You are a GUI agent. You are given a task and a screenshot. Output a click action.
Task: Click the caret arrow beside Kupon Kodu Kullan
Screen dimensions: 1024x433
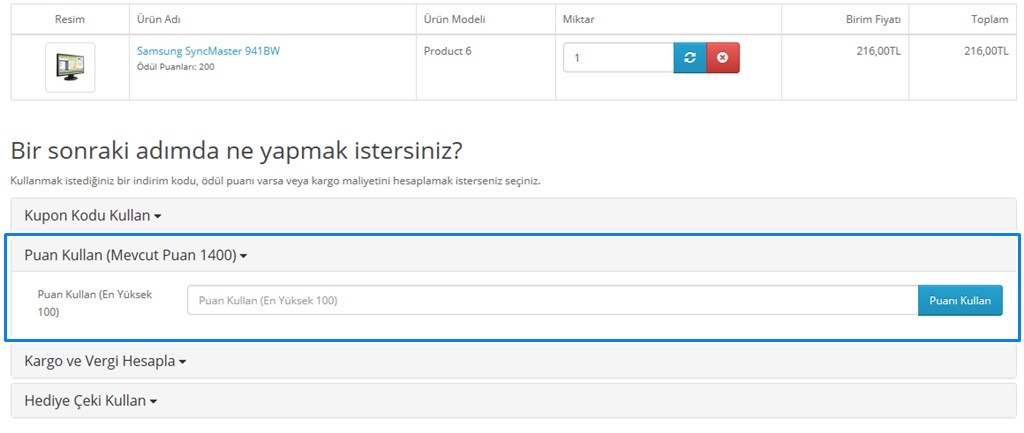pyautogui.click(x=158, y=216)
